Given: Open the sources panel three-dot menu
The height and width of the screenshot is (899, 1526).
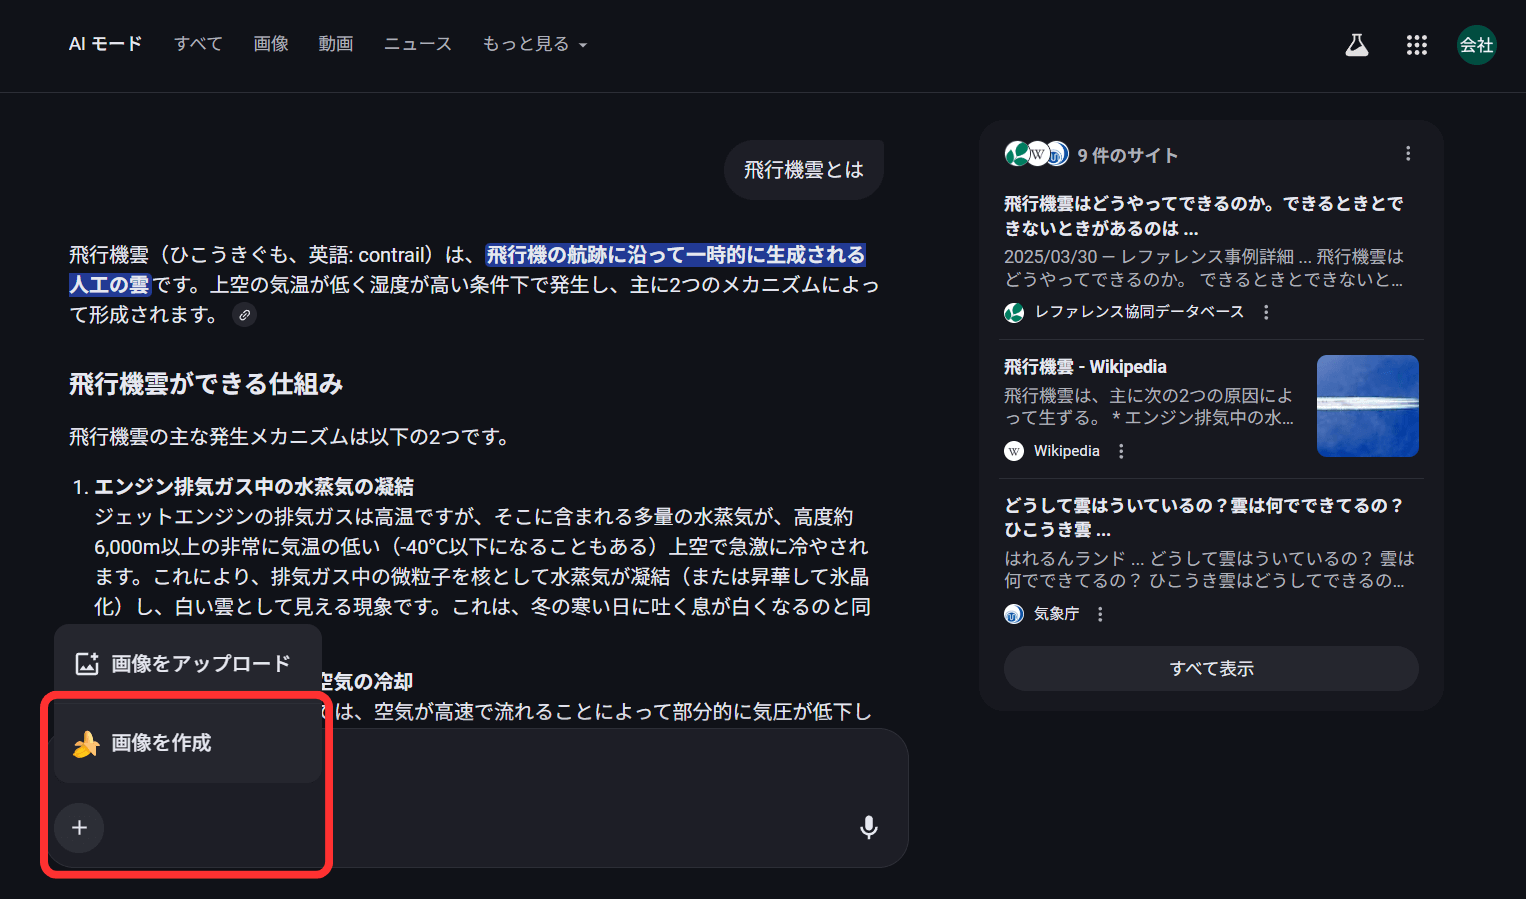Looking at the screenshot, I should 1408,154.
